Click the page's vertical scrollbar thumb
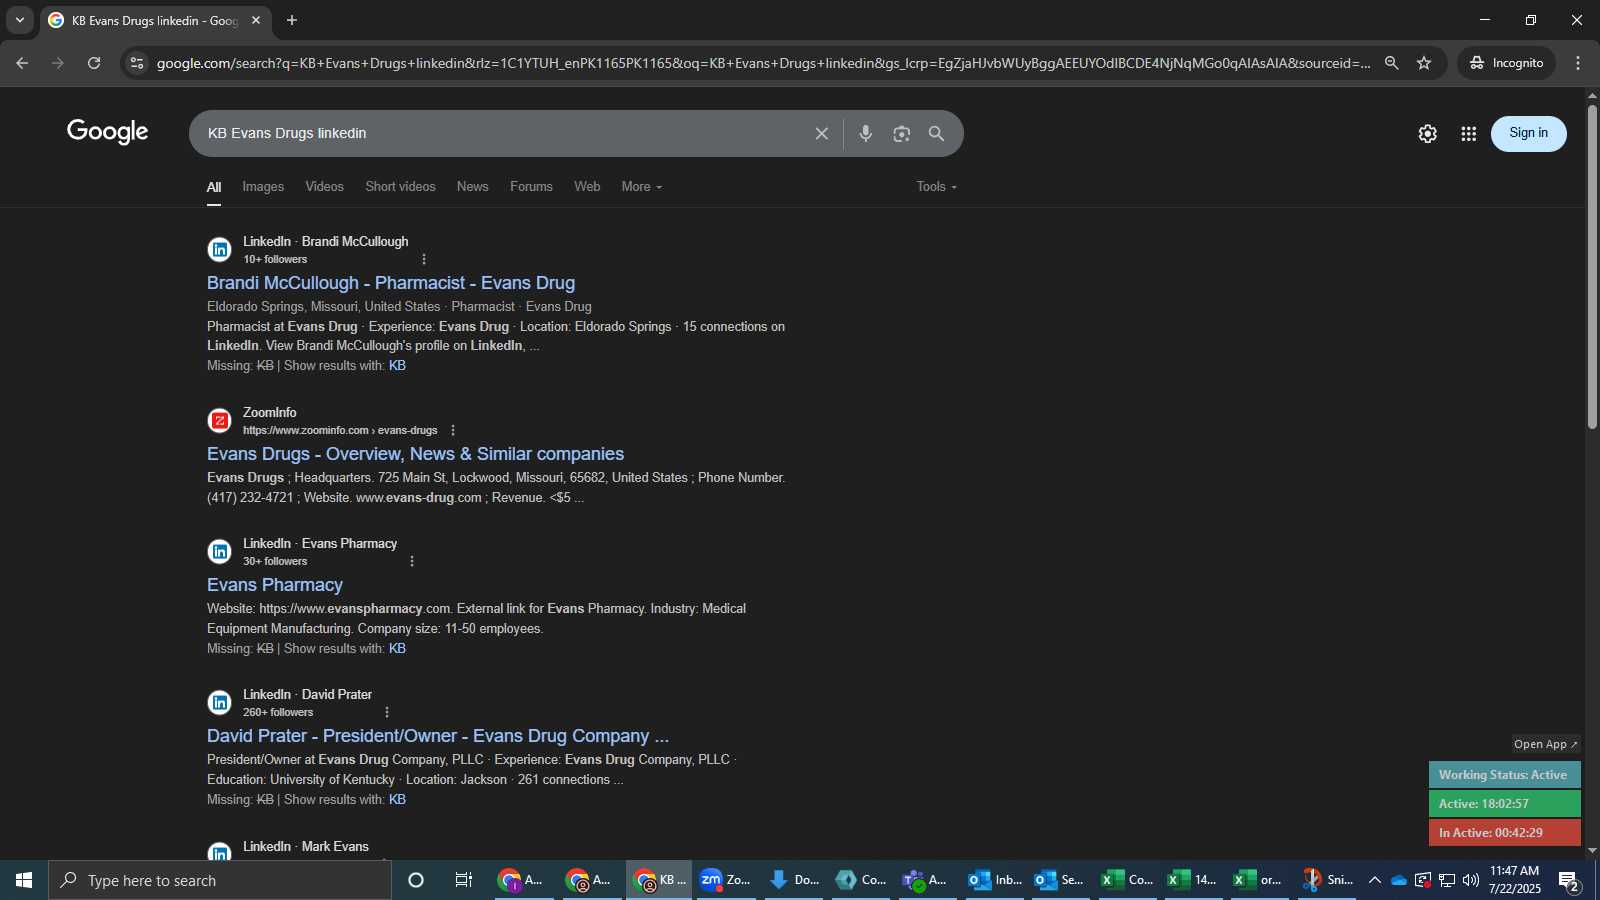The width and height of the screenshot is (1600, 900). (x=1592, y=267)
